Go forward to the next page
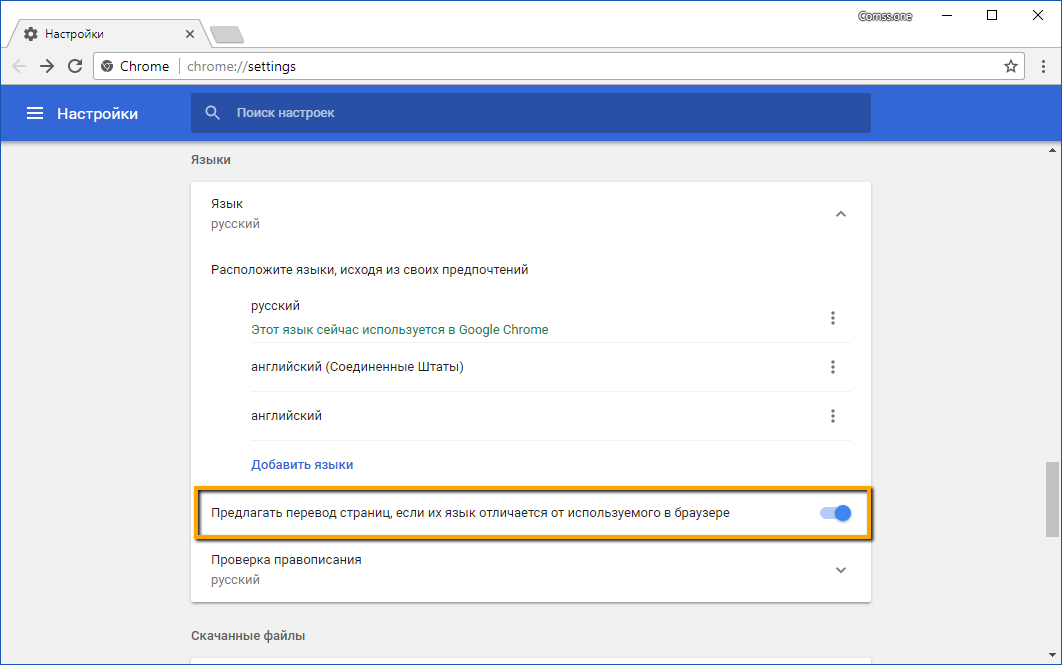1062x665 pixels. [47, 66]
